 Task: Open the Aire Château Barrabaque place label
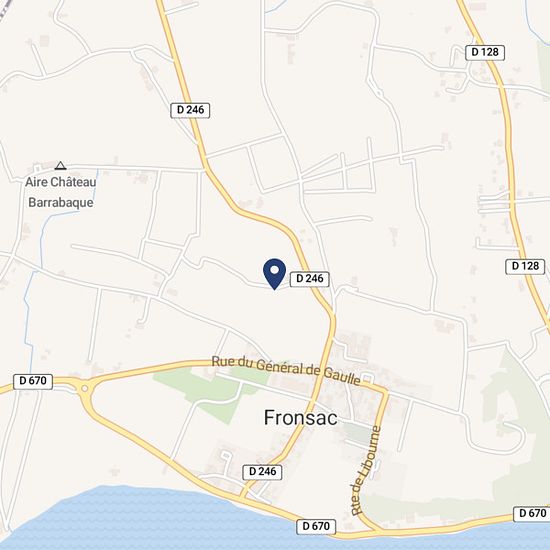(61, 192)
